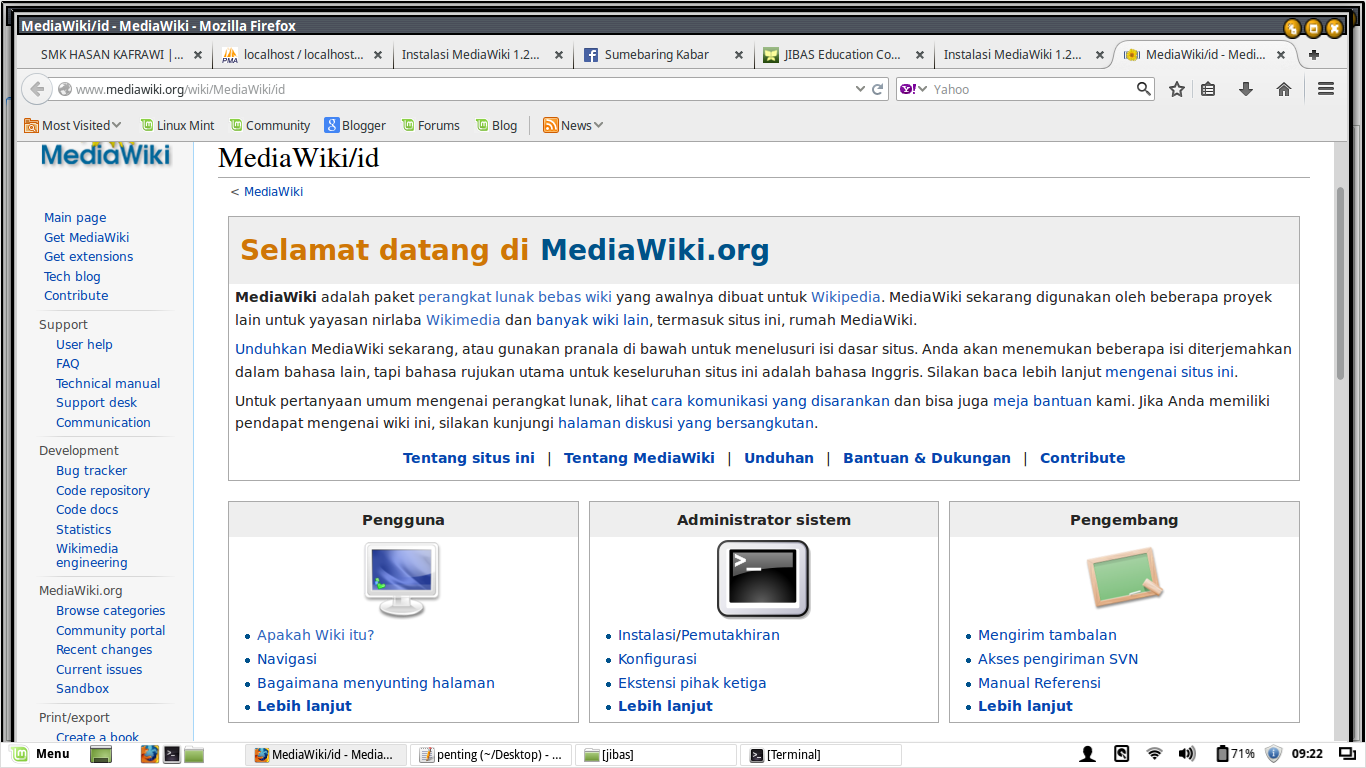The height and width of the screenshot is (768, 1366).
Task: Go to Firefox home page icon
Action: (x=1284, y=89)
